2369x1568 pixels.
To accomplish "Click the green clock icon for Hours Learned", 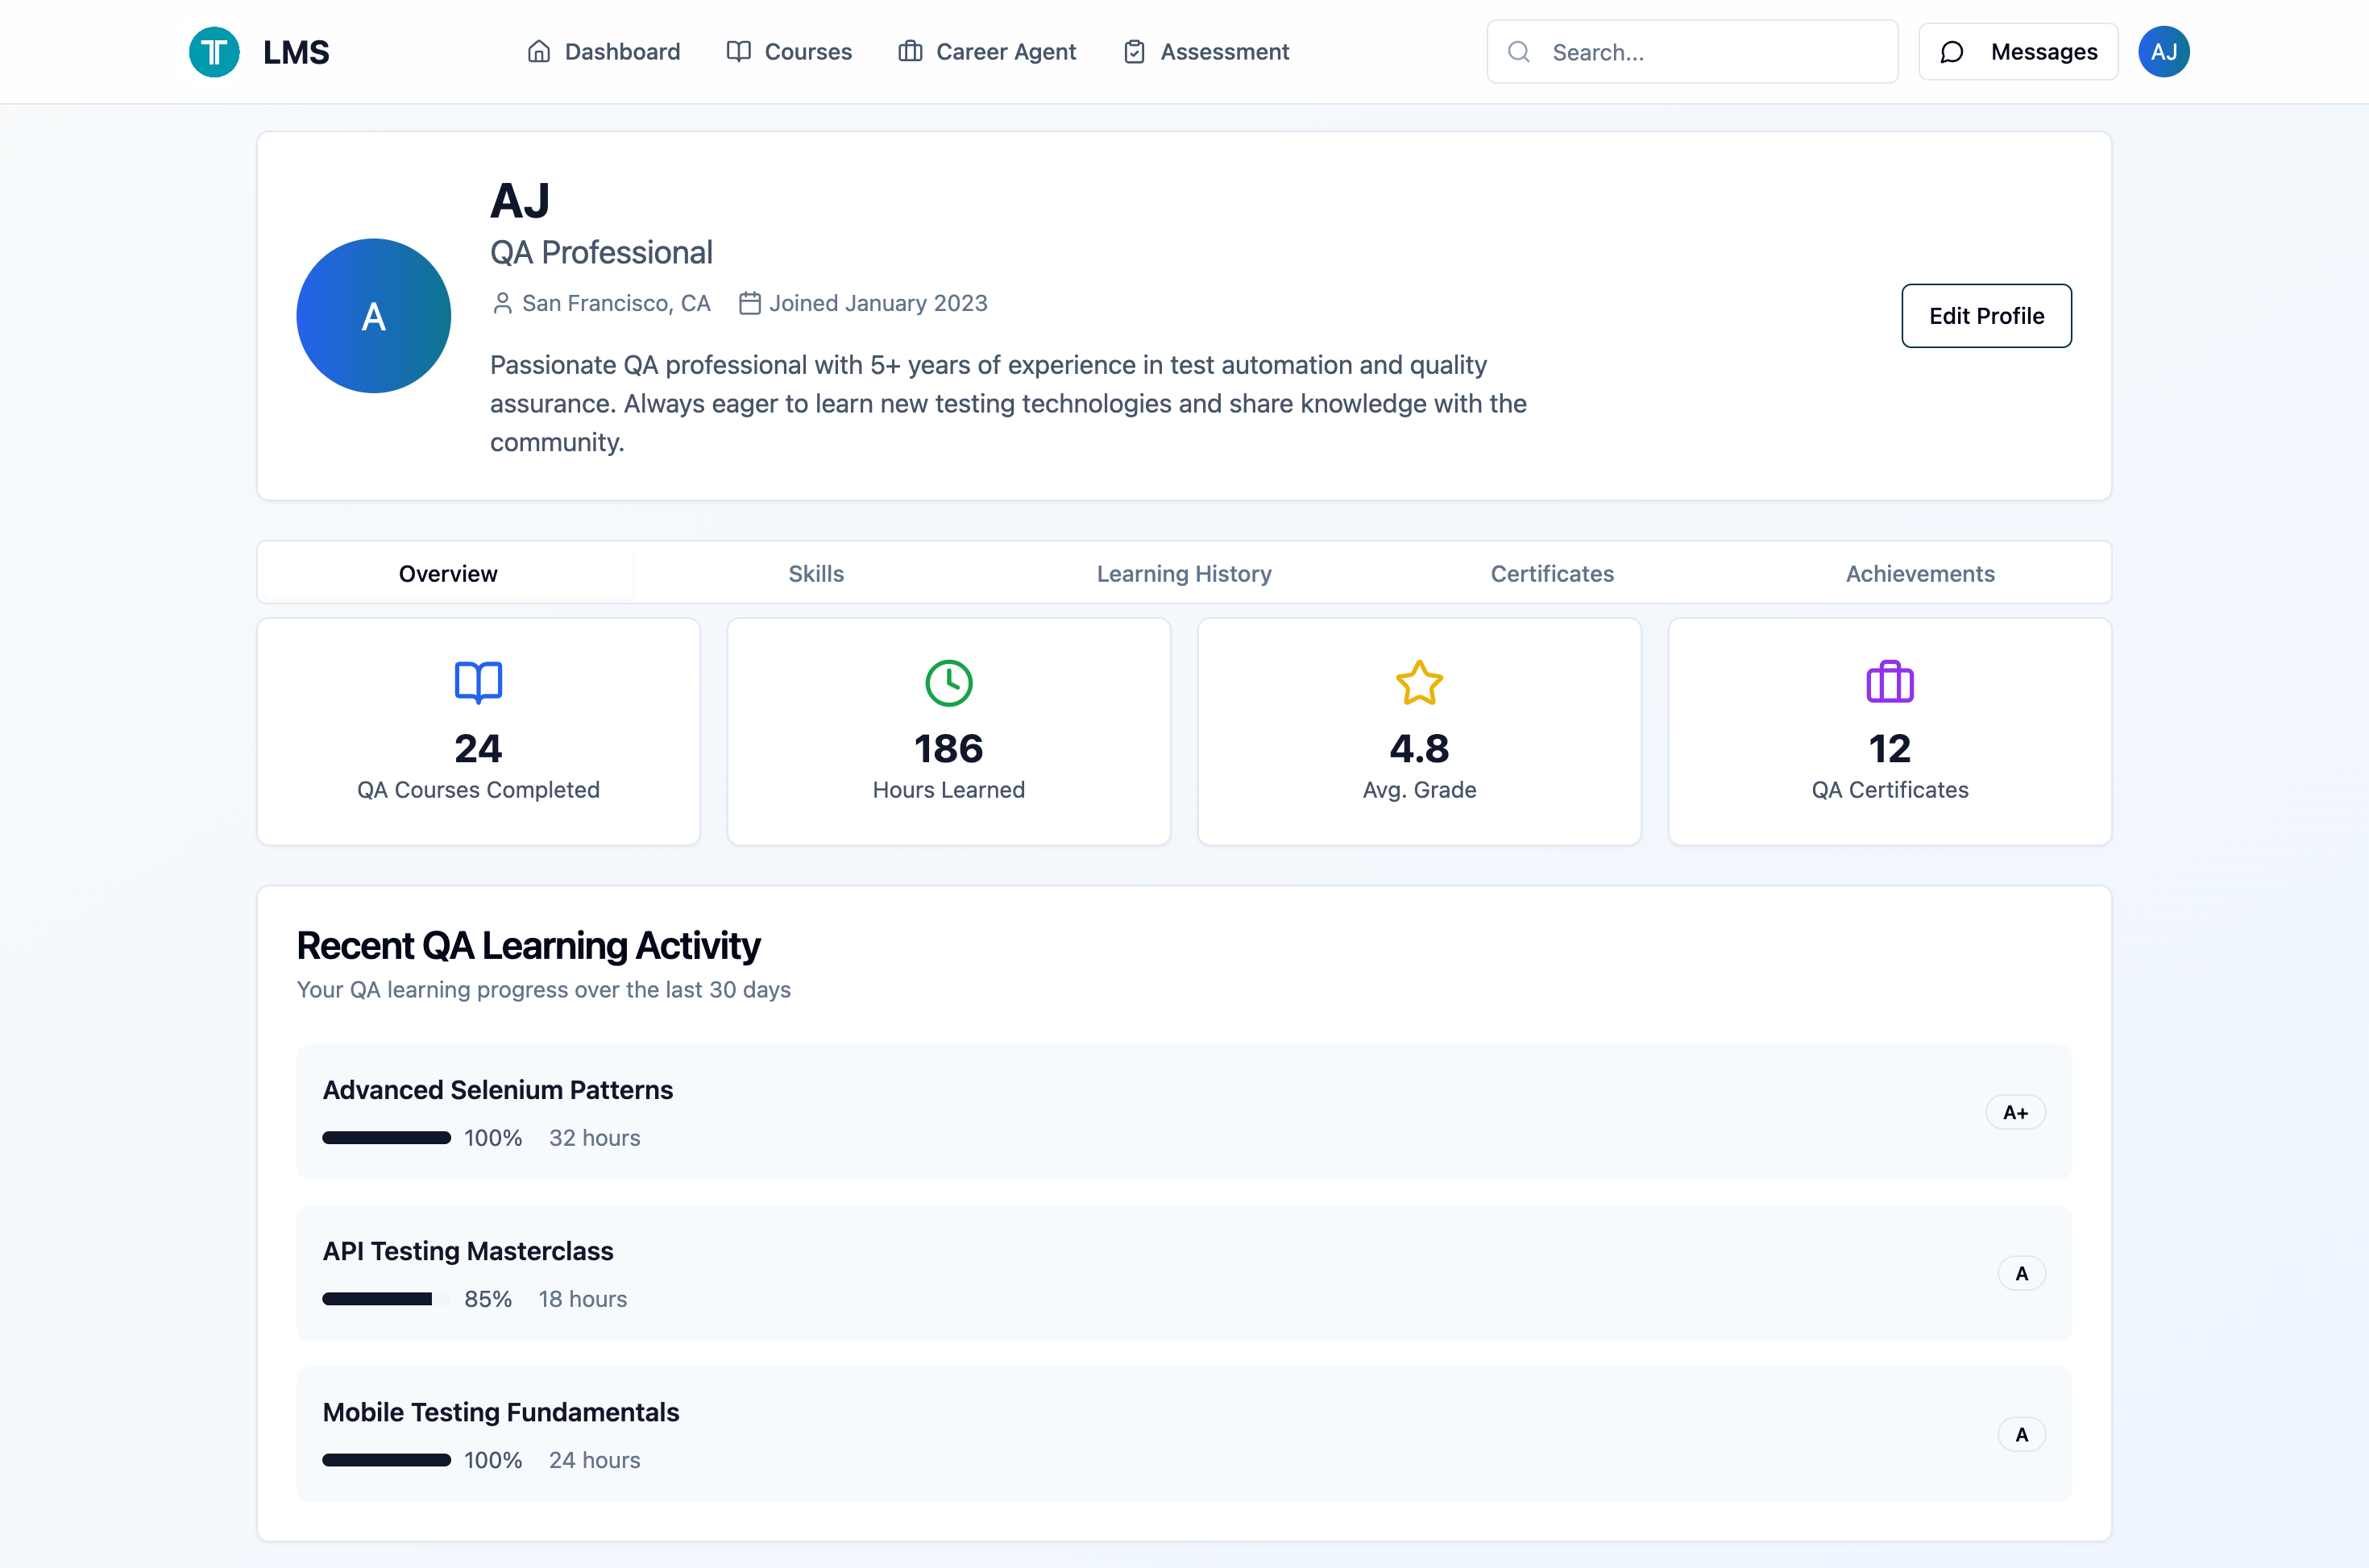I will click(x=949, y=683).
